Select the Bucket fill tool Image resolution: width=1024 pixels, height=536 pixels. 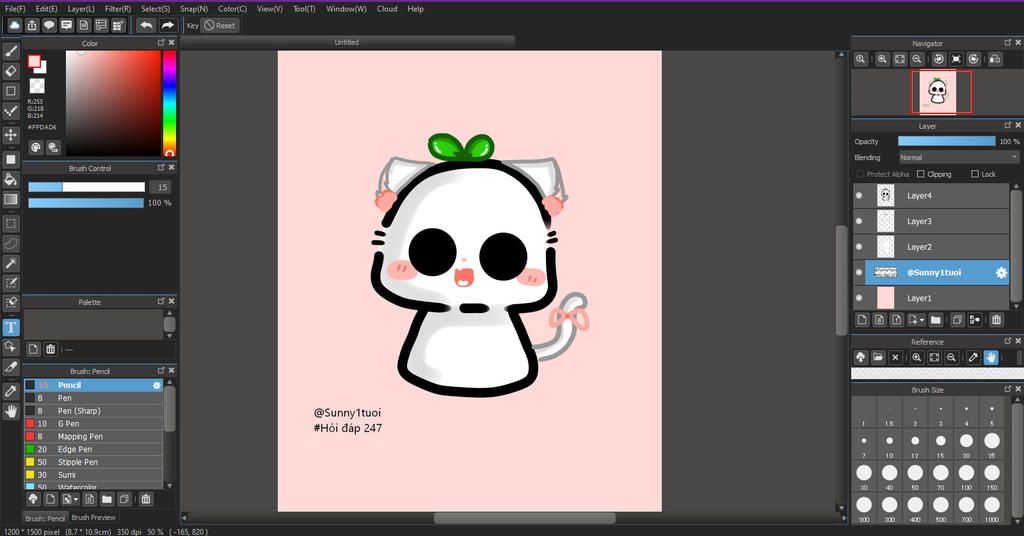coord(11,179)
